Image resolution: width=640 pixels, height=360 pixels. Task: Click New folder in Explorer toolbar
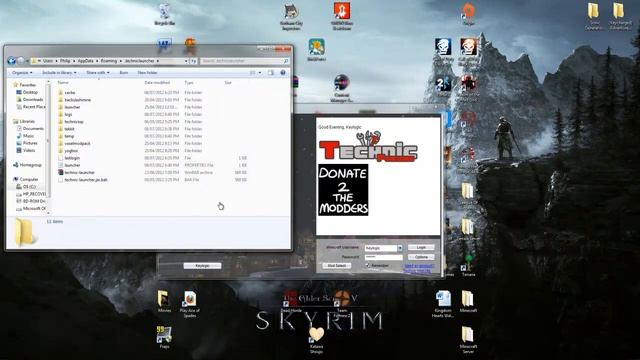click(x=147, y=73)
